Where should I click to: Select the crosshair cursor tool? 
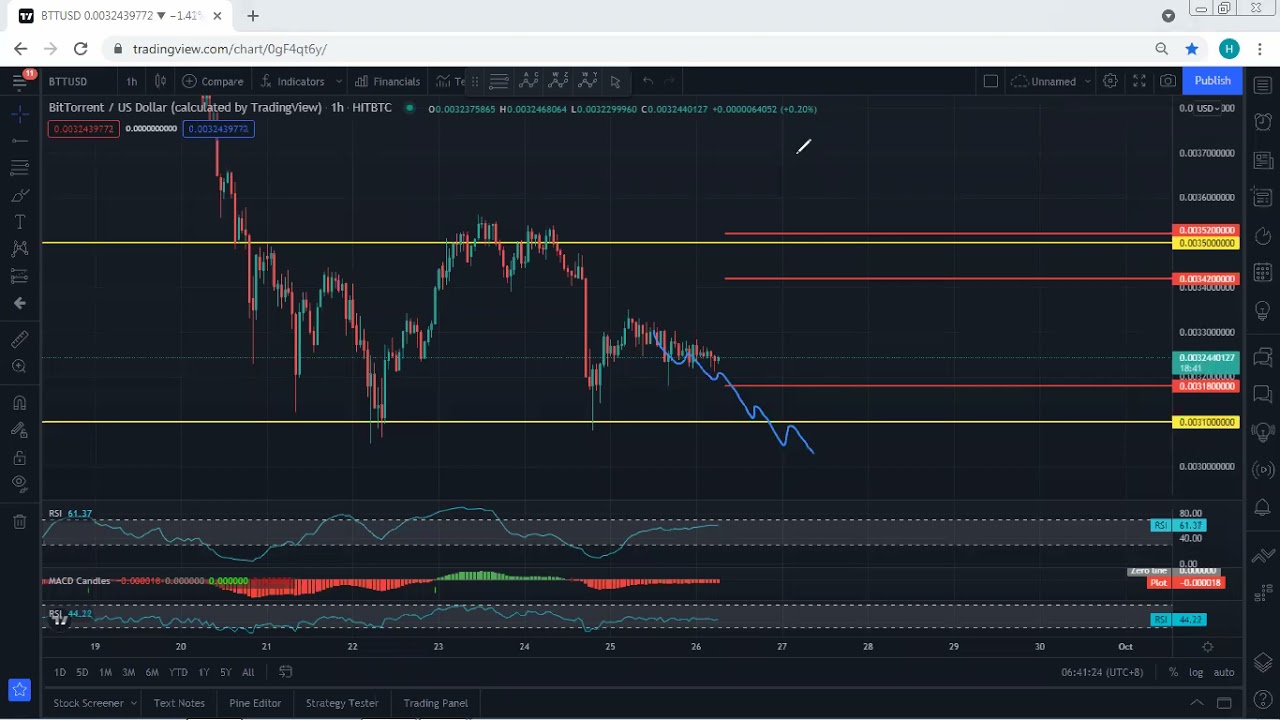pos(19,115)
